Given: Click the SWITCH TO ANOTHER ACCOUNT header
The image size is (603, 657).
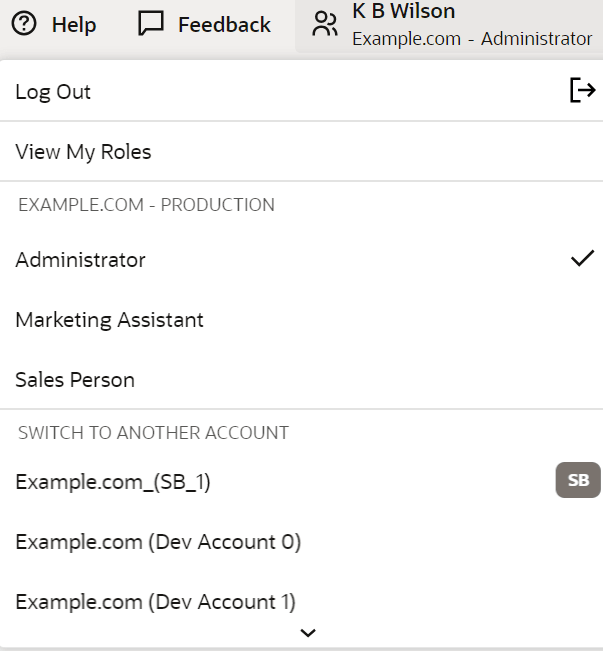Looking at the screenshot, I should [153, 433].
